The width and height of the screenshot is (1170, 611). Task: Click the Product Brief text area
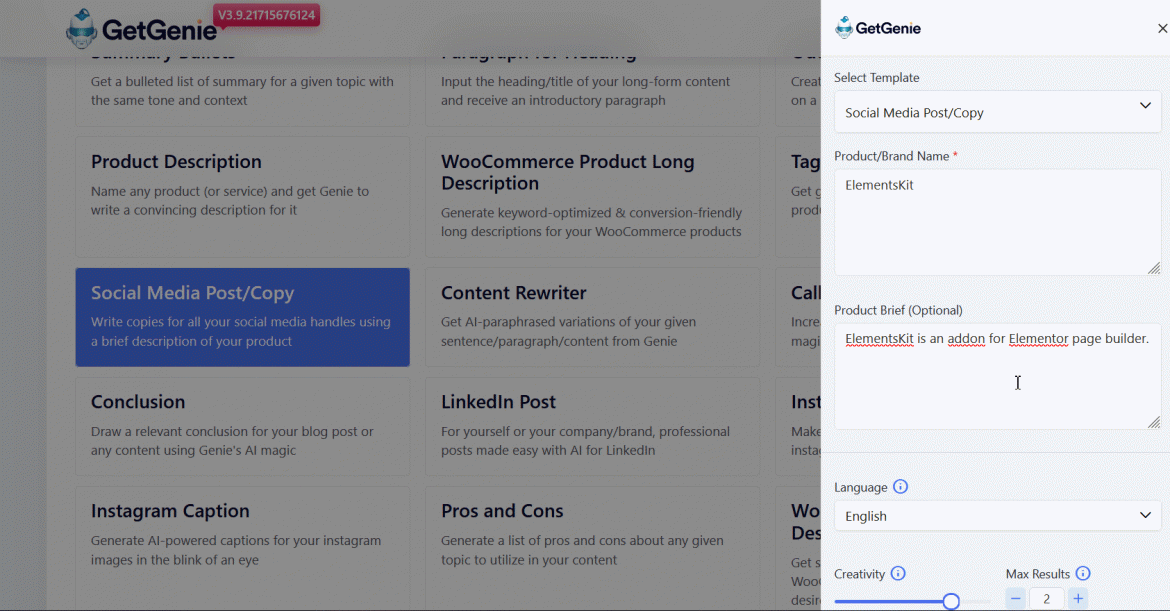[997, 376]
